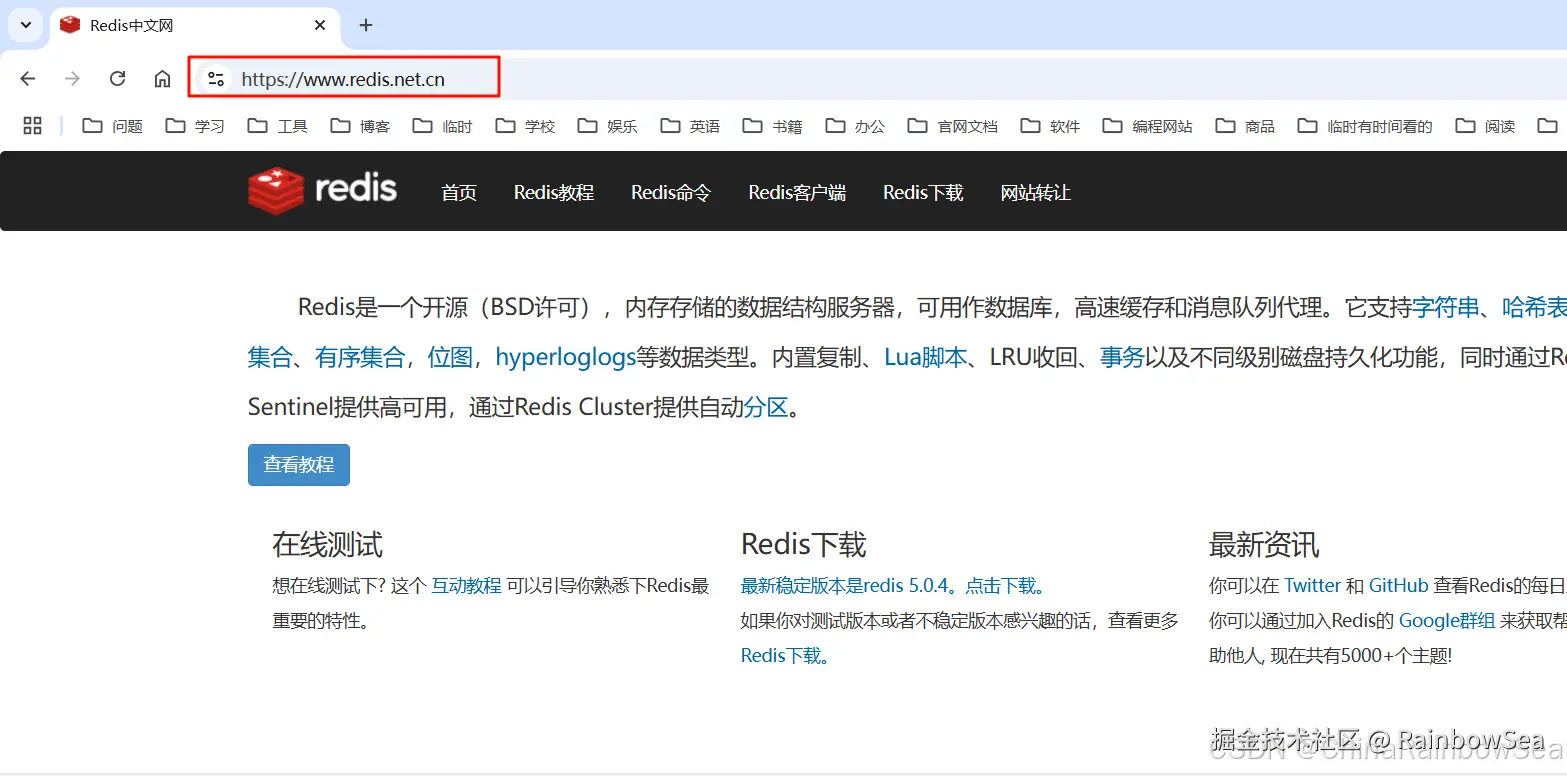Follow the 有序集合 link
Screen dimensions: 1567x776
tap(360, 357)
